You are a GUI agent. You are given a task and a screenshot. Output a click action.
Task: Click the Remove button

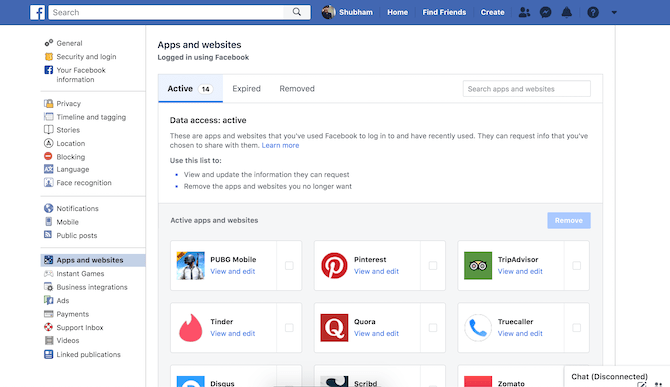tap(569, 220)
